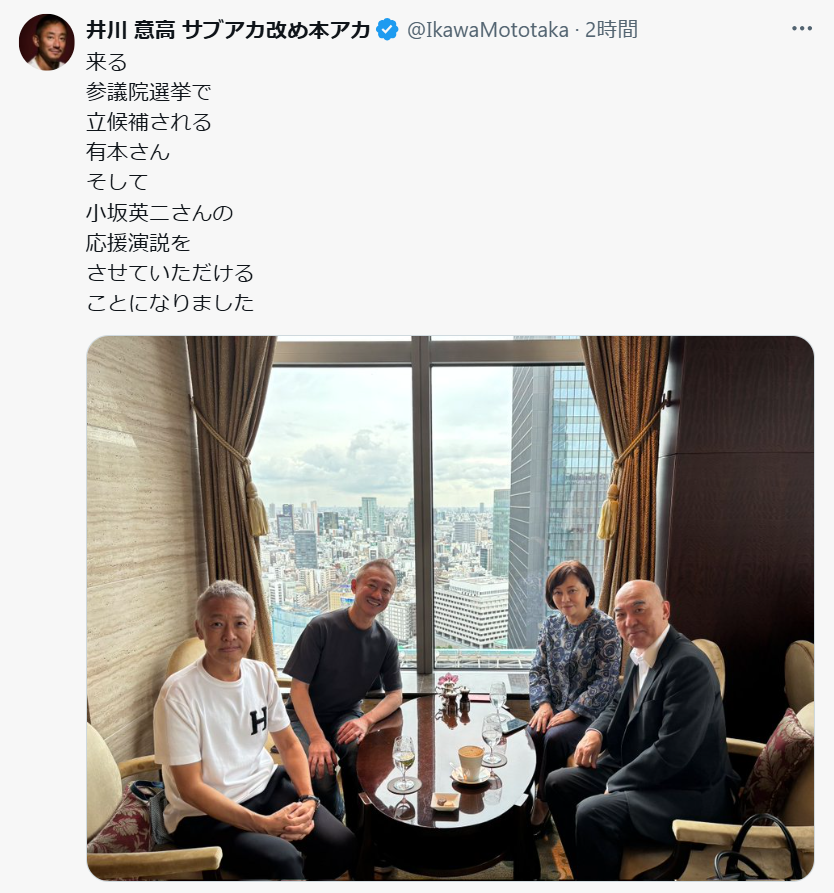Open display name 井川 意高 サブアカ改め本アカ
834x893 pixels.
click(x=228, y=30)
